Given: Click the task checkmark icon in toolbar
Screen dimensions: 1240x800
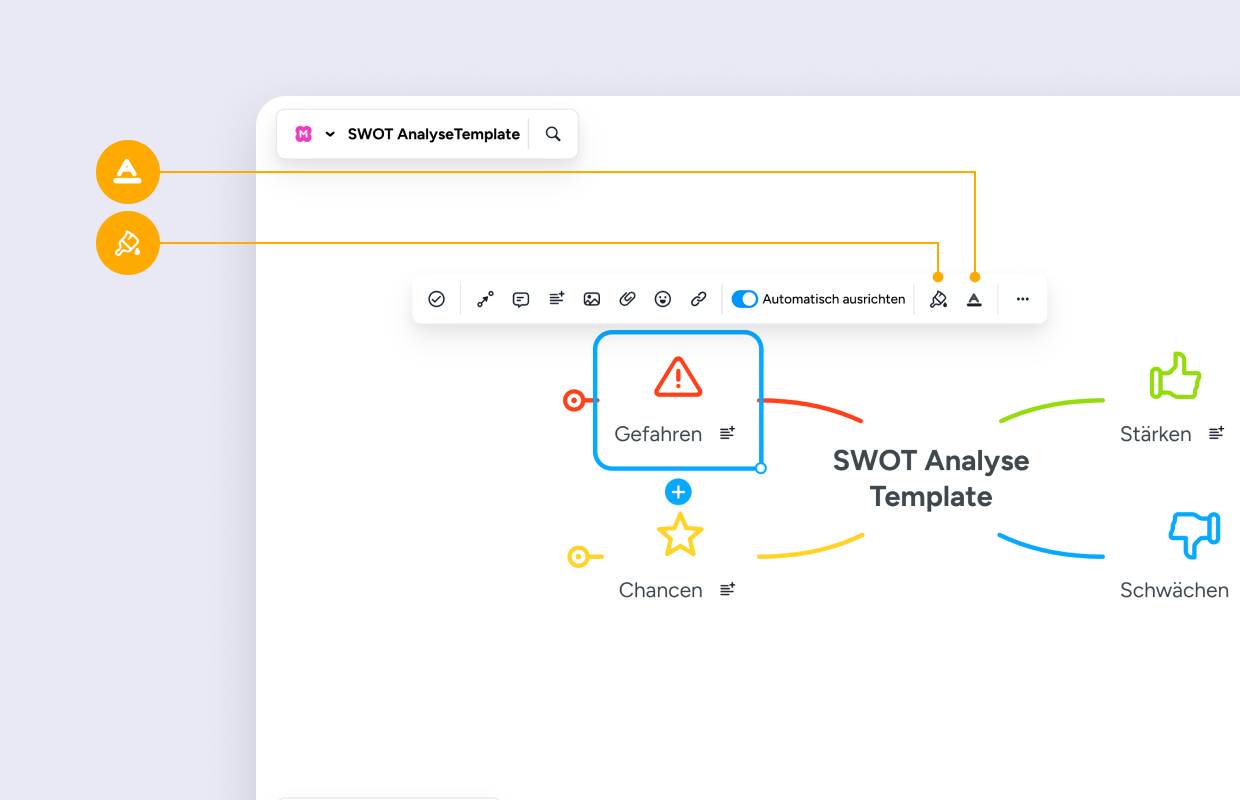Looking at the screenshot, I should tap(436, 299).
